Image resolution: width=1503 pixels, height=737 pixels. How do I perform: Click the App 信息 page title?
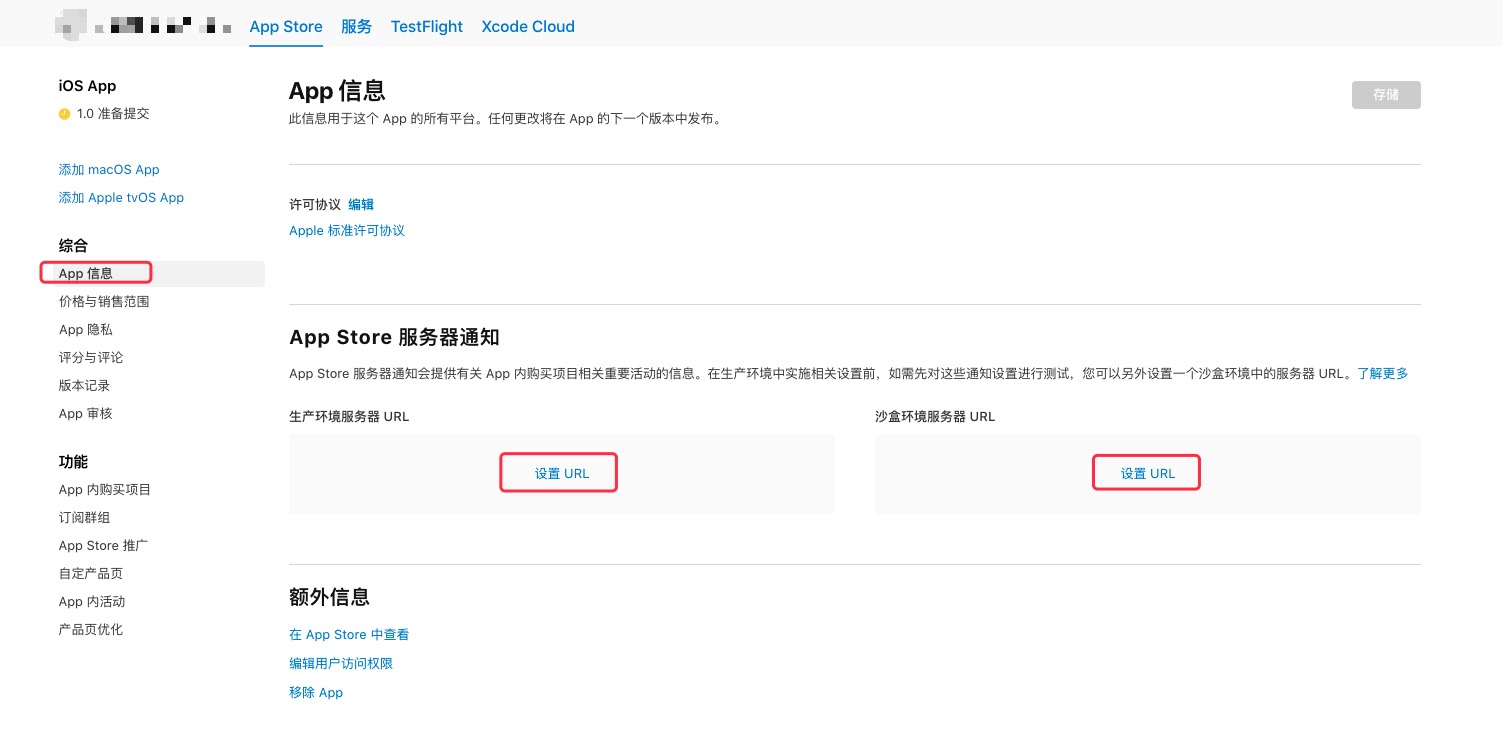pyautogui.click(x=337, y=91)
